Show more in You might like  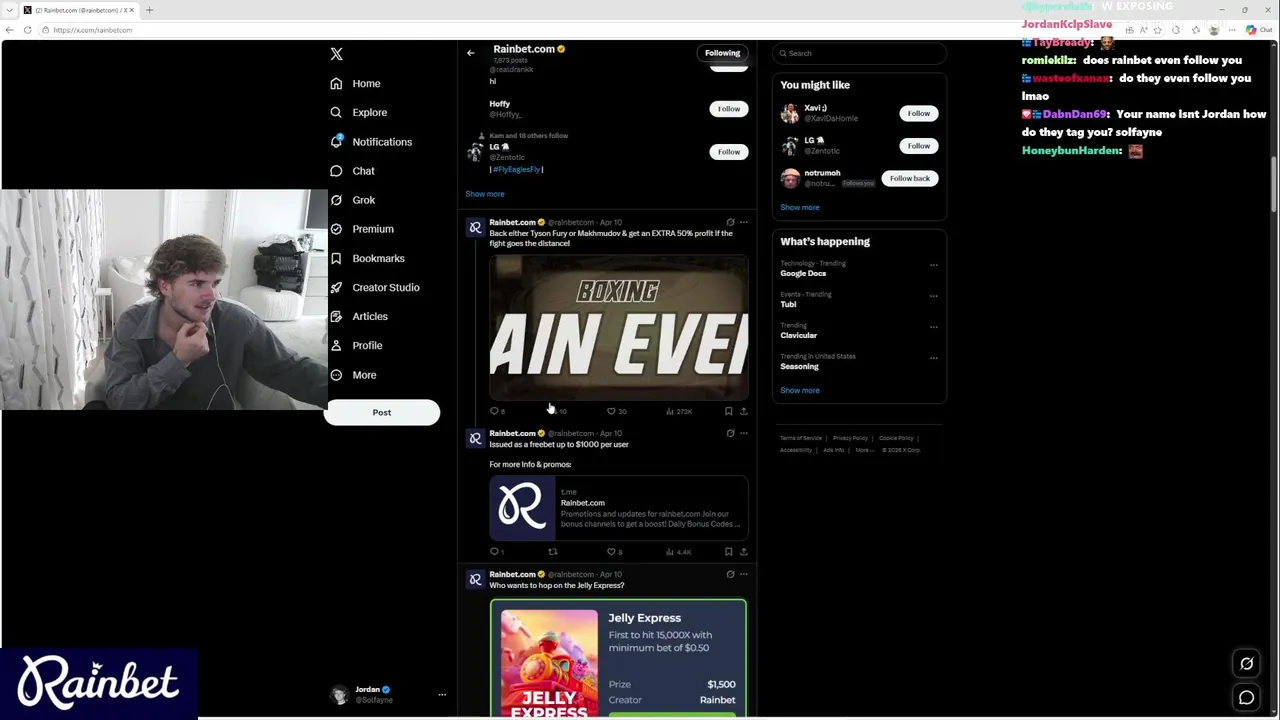800,208
